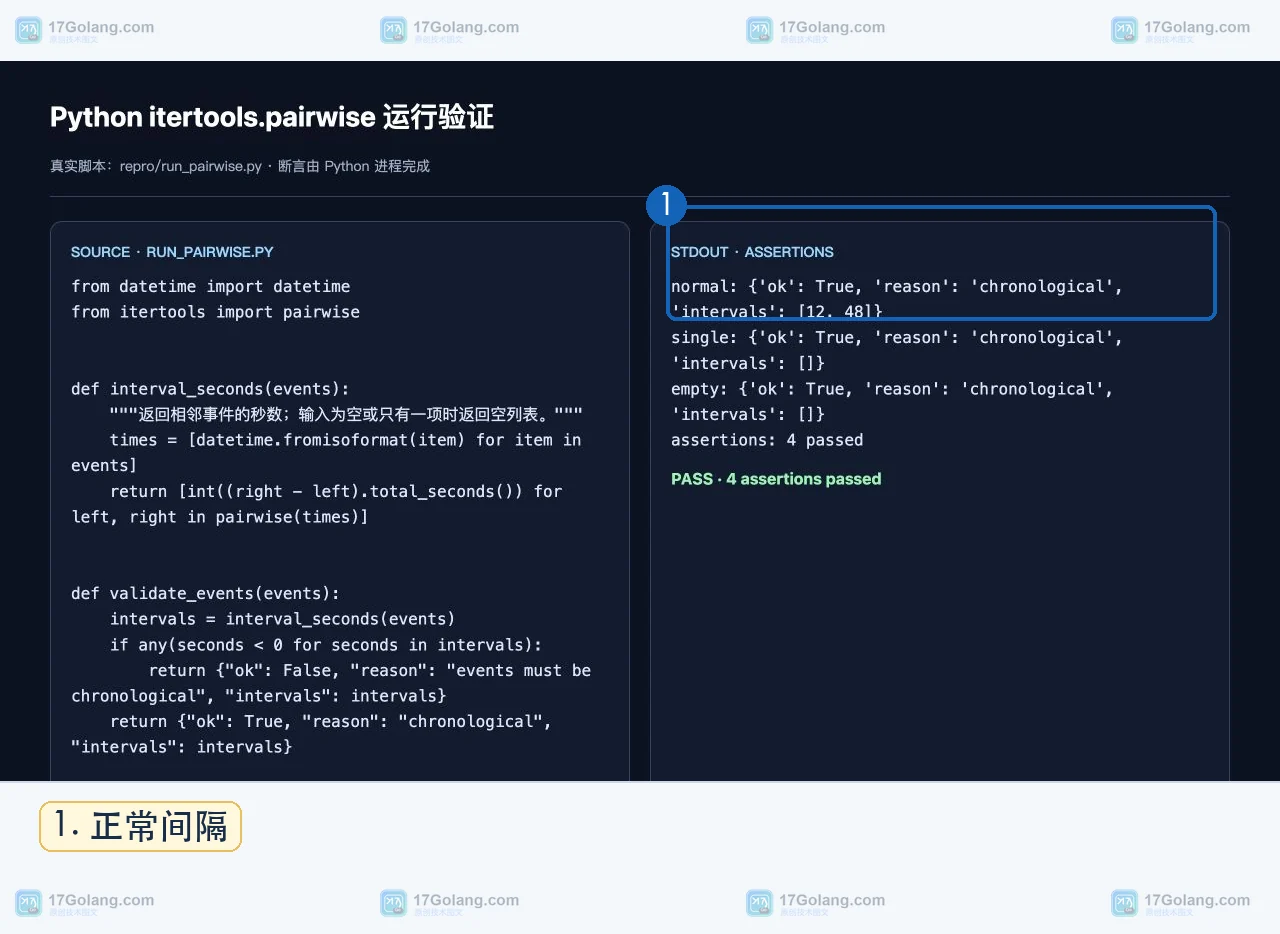Click the return line containing "ok": True
Image resolution: width=1280 pixels, height=934 pixels.
pos(331,721)
